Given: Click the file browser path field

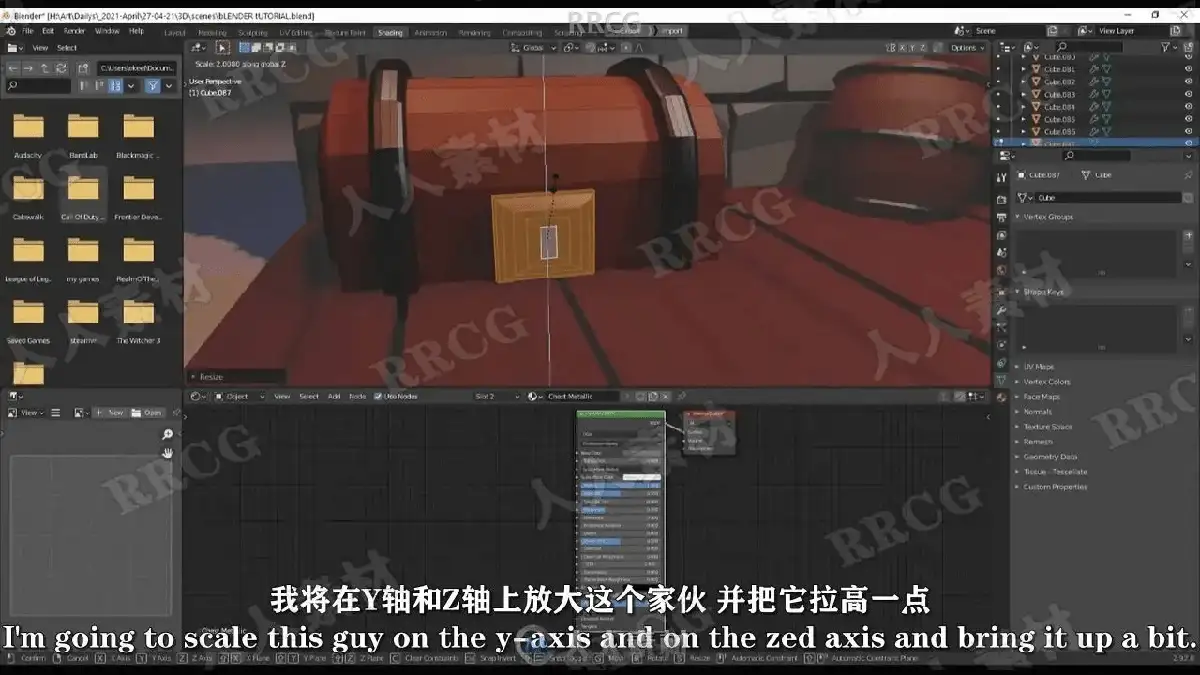Looking at the screenshot, I should coord(138,67).
